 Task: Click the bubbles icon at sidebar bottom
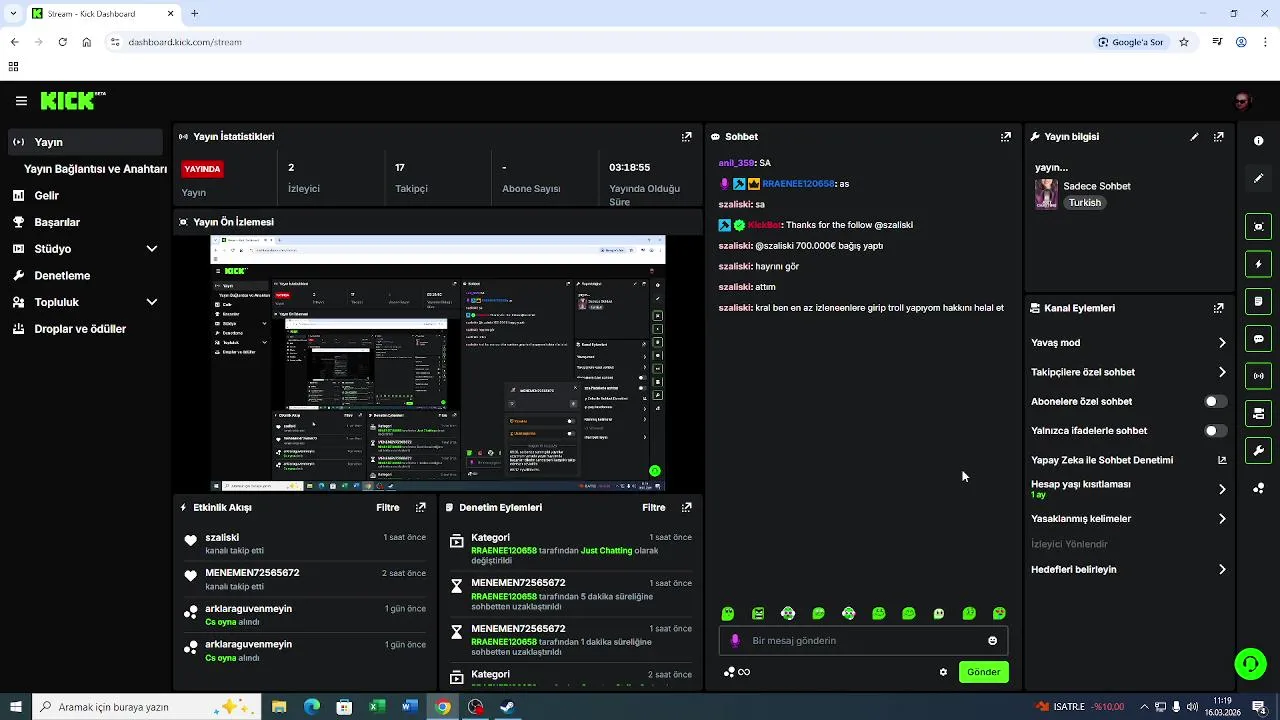[x=1258, y=488]
